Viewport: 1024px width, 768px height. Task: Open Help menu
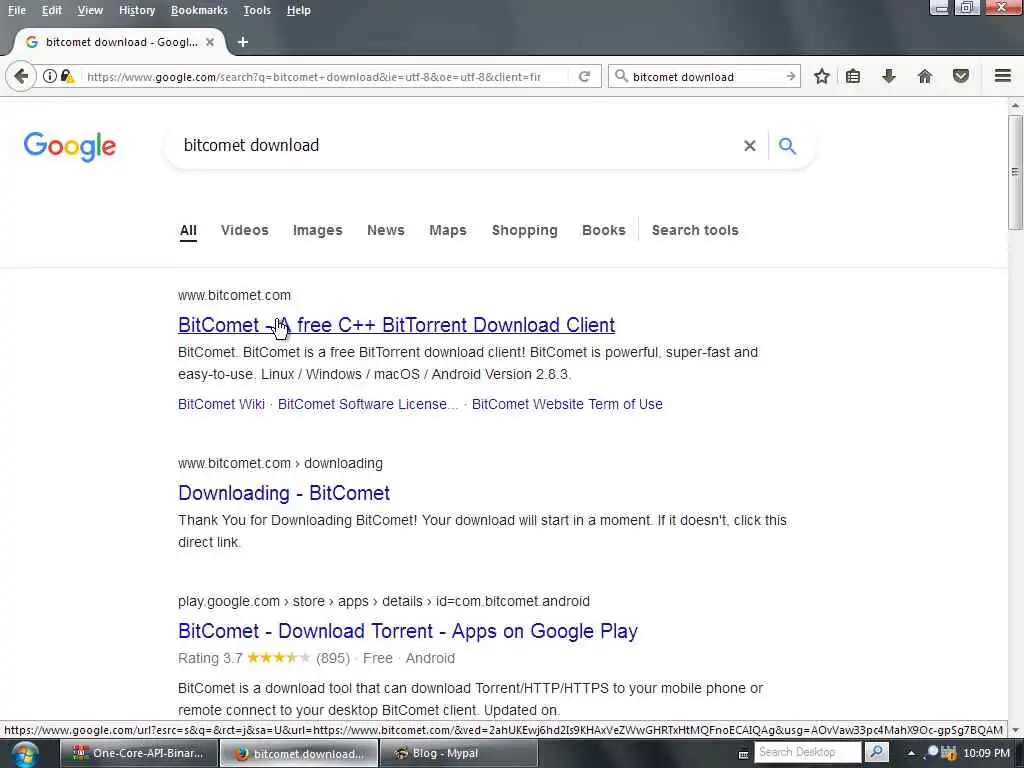click(298, 10)
